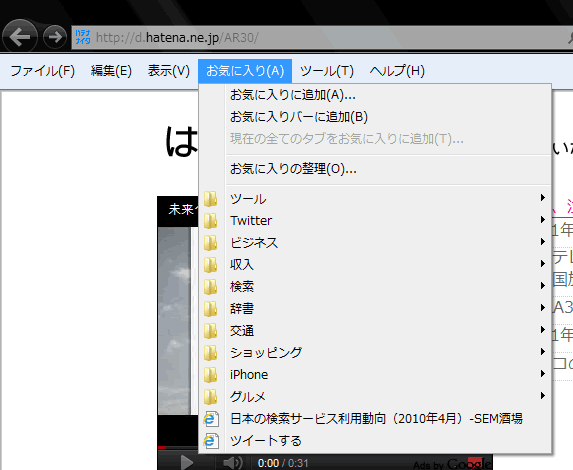Choose お気に入りの整理(O)... entry
The image size is (573, 470).
tap(293, 169)
